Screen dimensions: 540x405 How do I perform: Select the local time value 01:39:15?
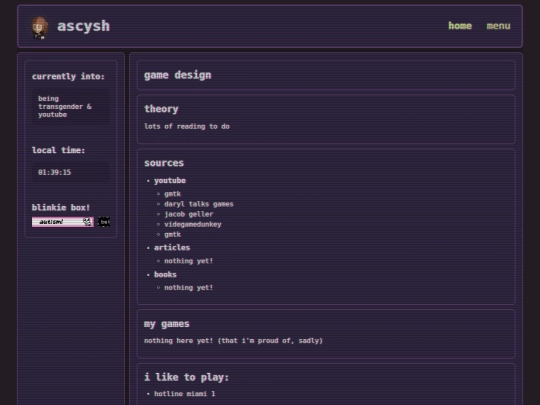(54, 172)
